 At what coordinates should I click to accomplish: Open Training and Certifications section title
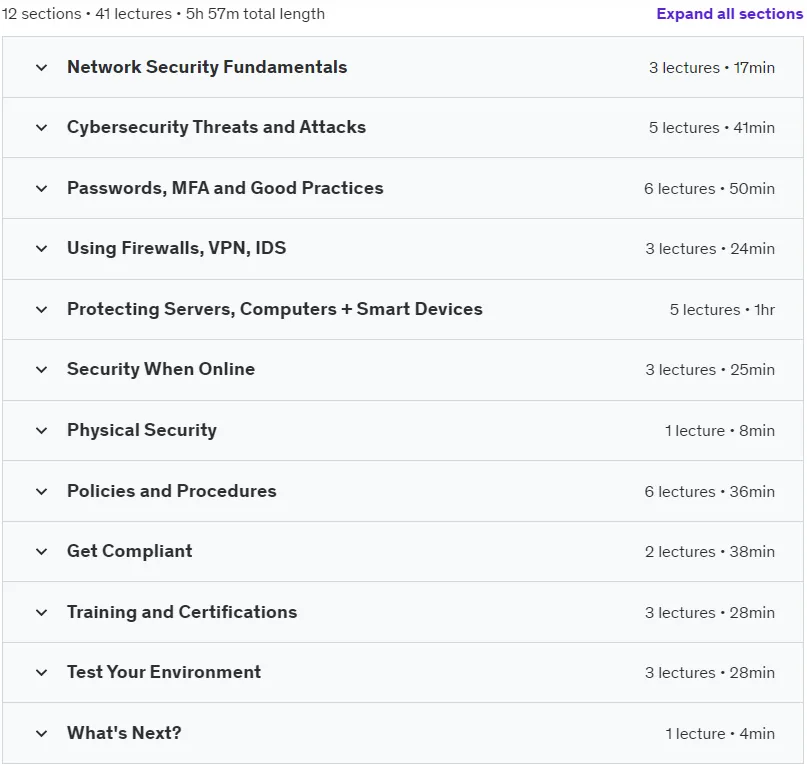point(182,612)
